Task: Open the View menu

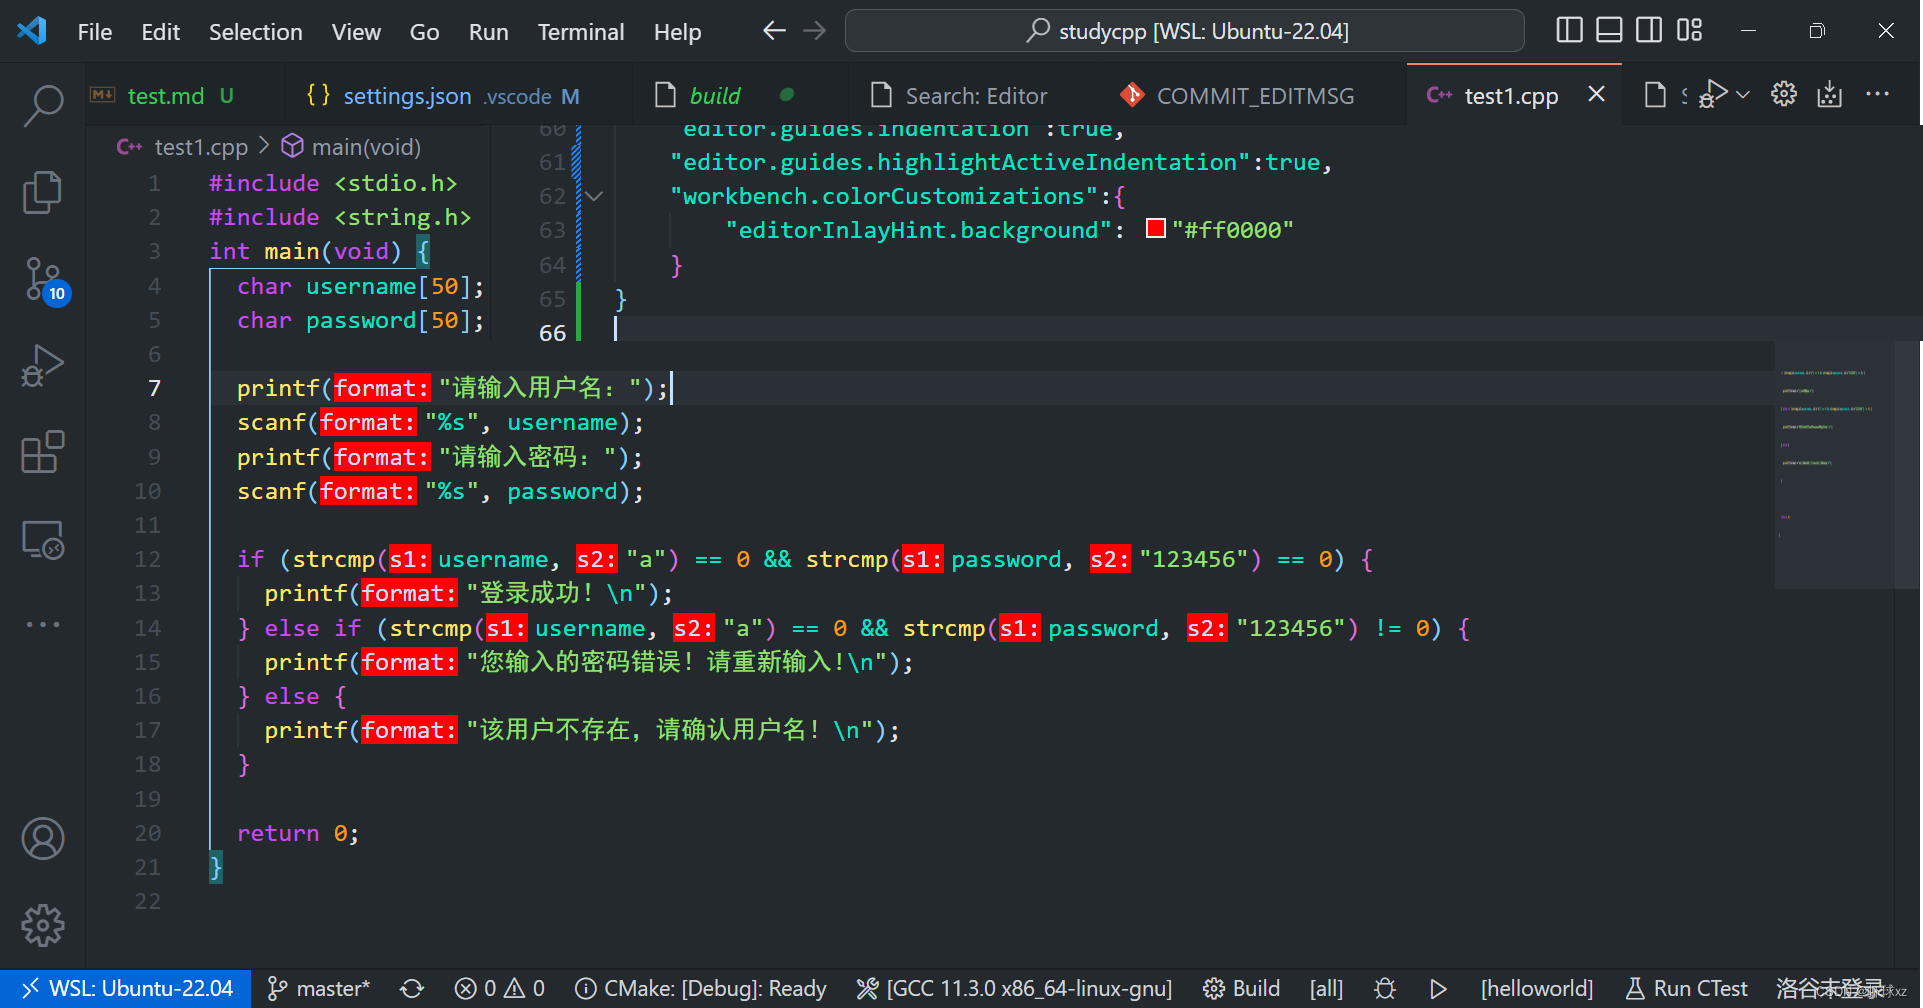Action: point(356,32)
